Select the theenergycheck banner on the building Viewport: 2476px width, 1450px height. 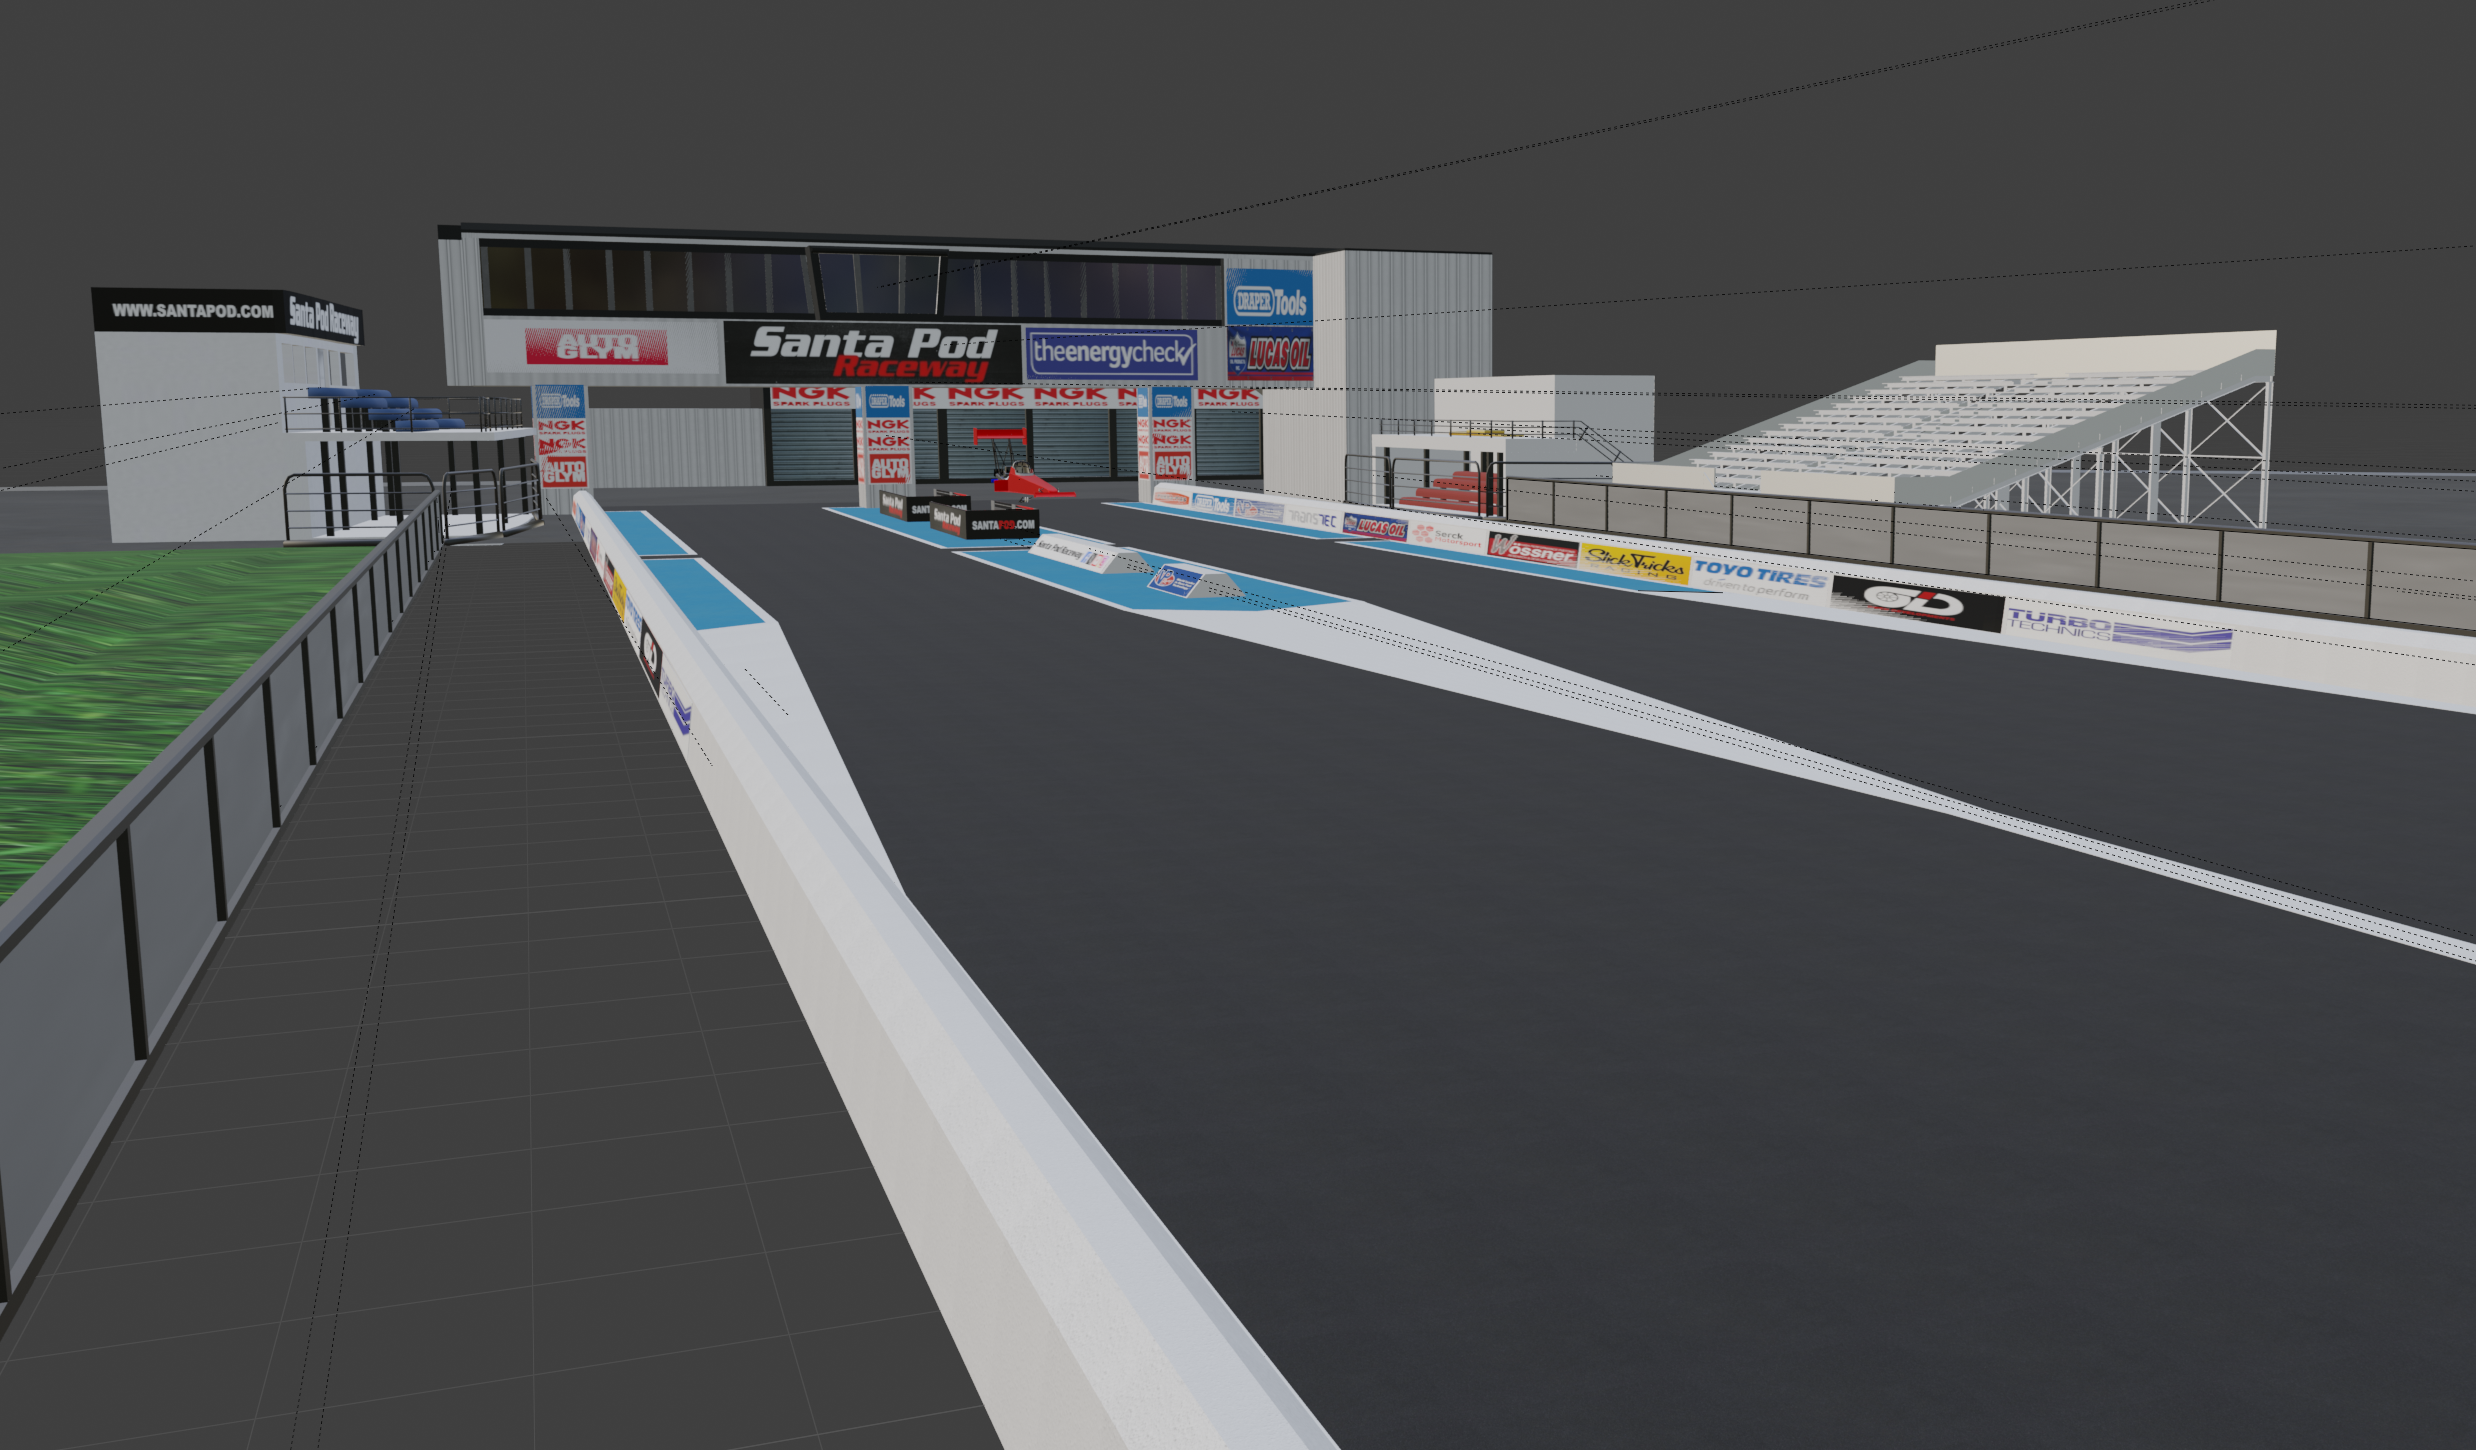click(x=1111, y=353)
